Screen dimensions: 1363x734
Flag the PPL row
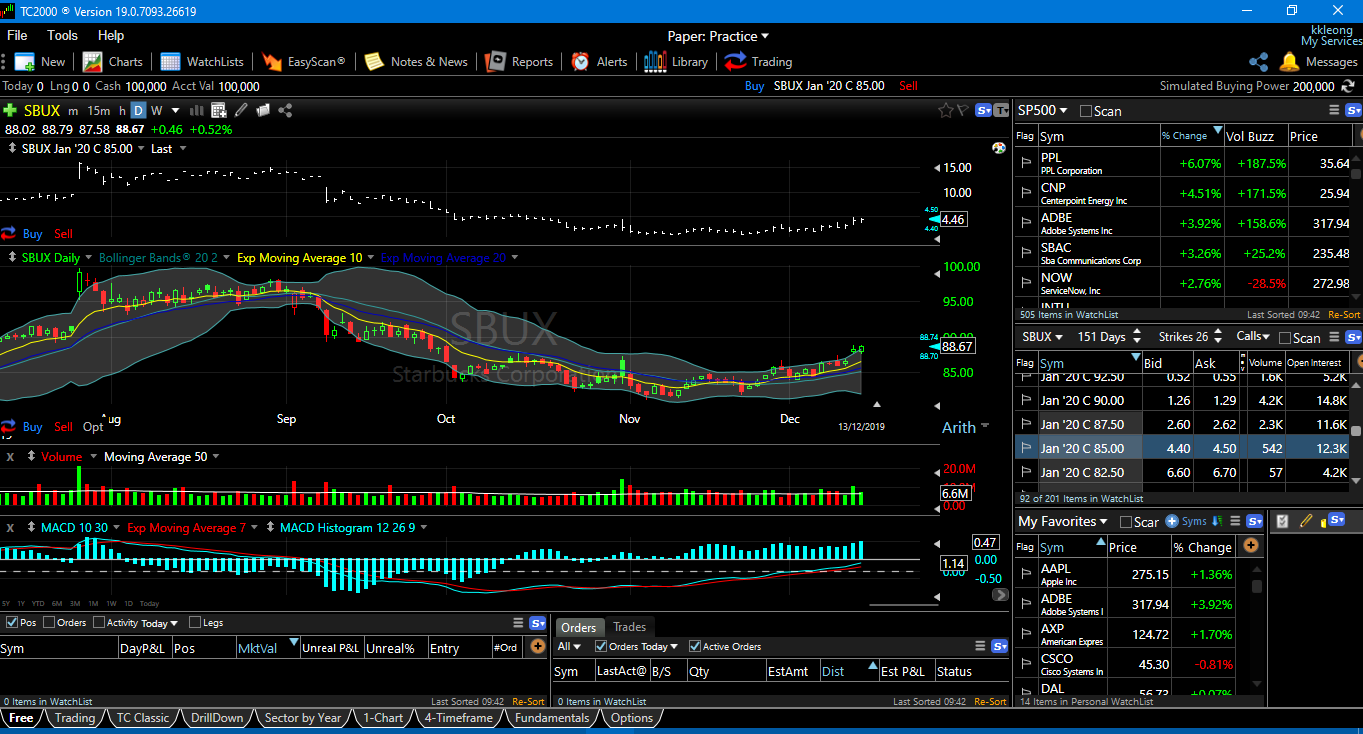pos(1026,163)
